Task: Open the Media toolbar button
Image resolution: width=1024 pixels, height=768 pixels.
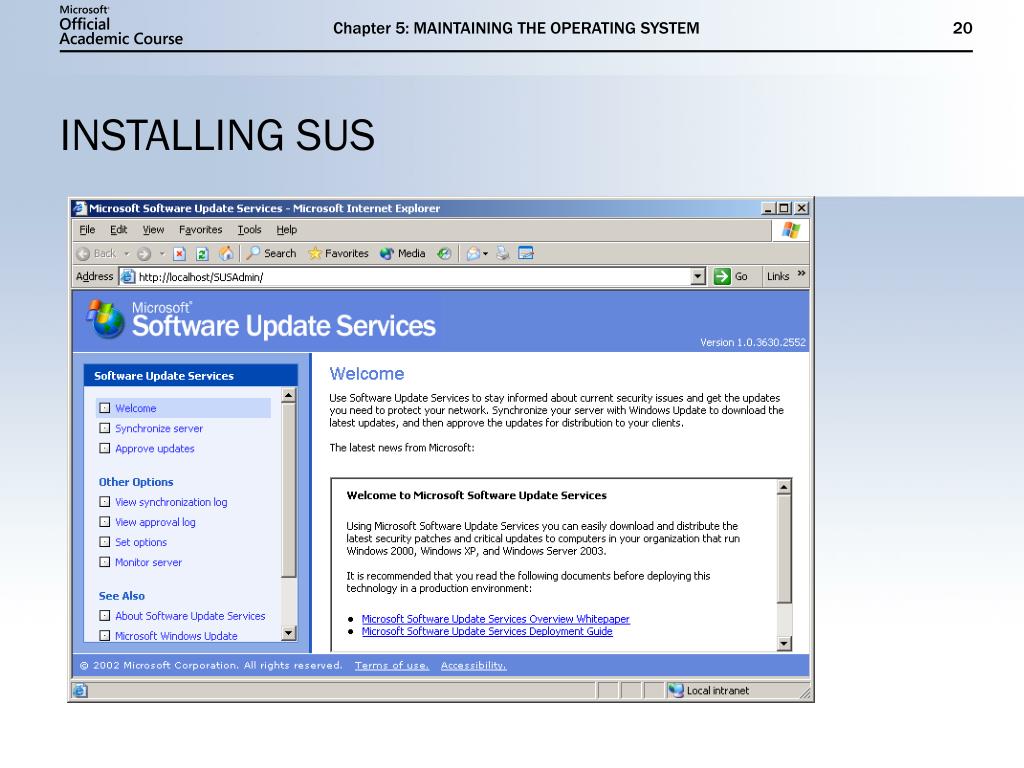Action: [x=402, y=253]
